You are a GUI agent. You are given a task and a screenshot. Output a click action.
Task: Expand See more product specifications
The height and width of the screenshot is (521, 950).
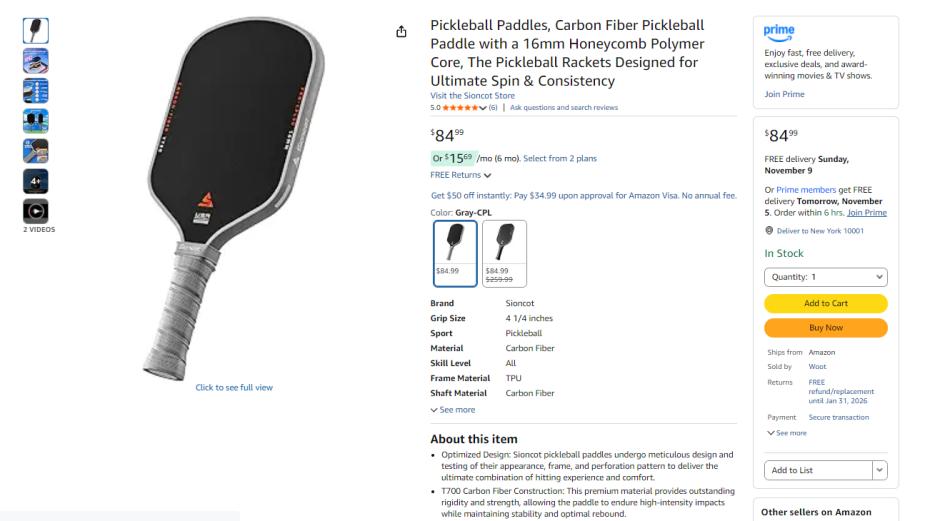453,410
